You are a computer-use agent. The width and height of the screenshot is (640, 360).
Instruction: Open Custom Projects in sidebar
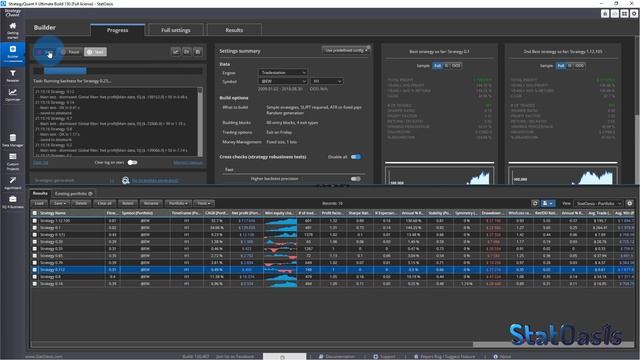[13, 161]
